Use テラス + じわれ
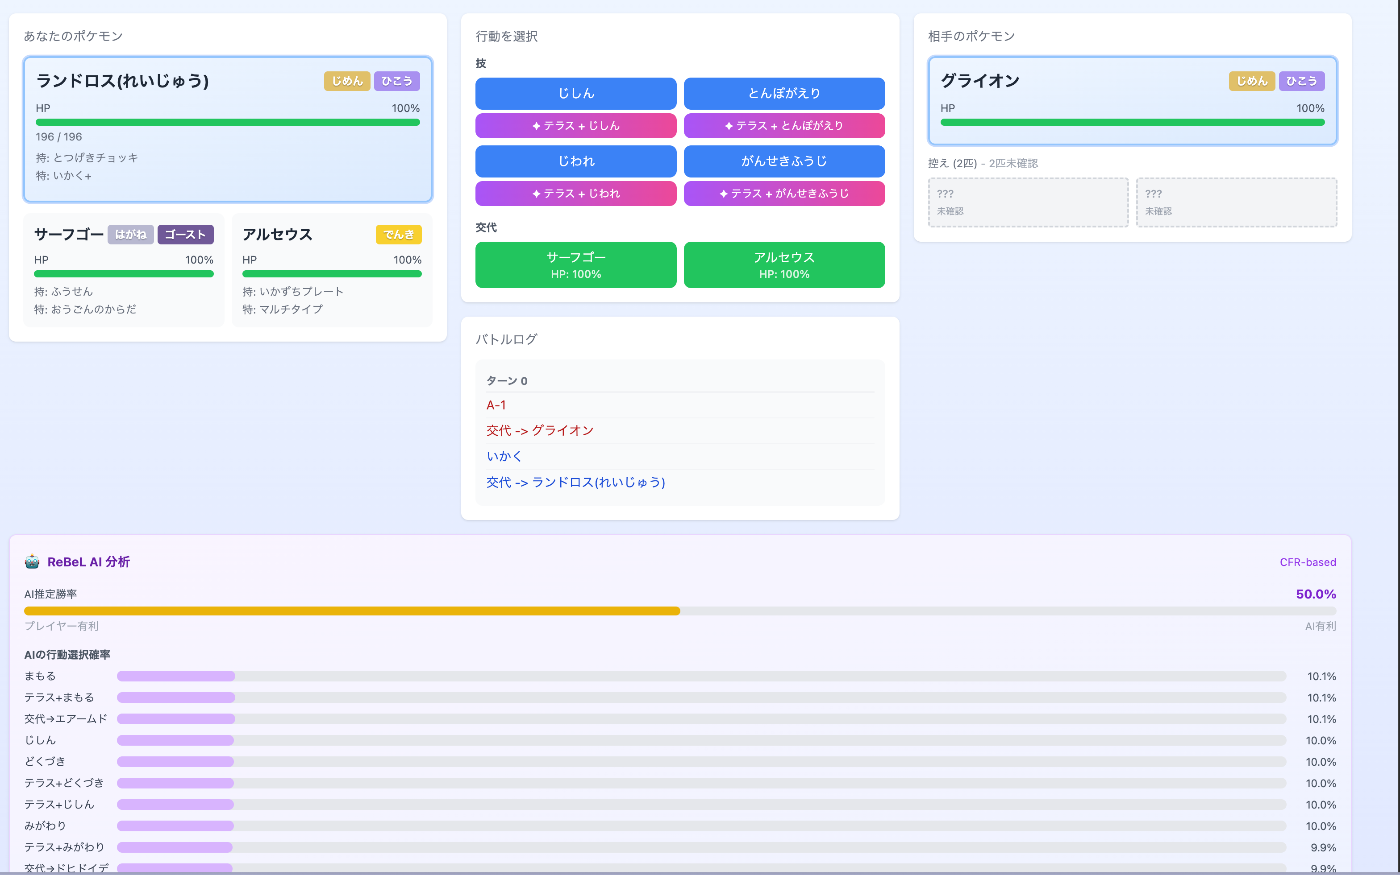The image size is (1400, 875). [x=576, y=194]
